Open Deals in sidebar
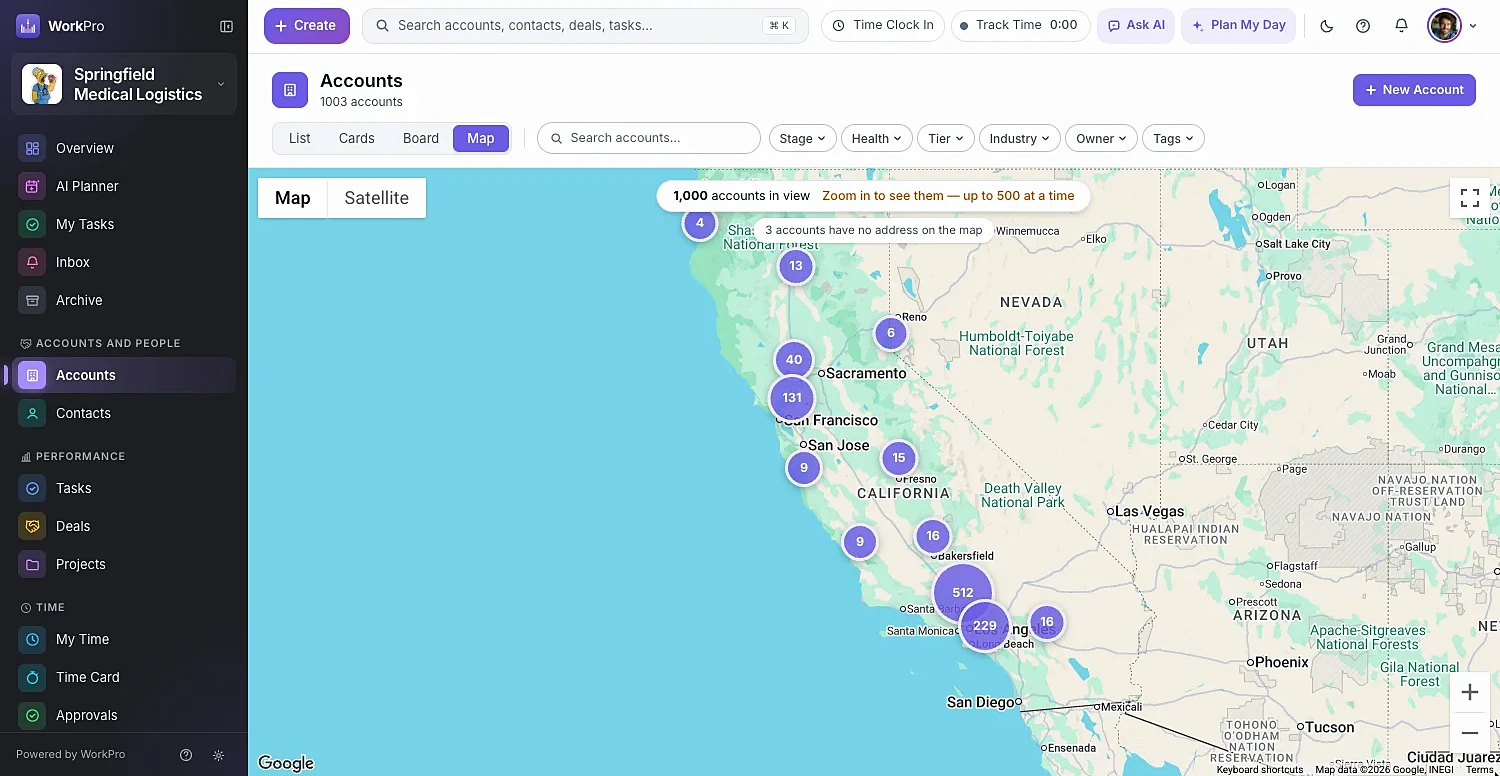Image resolution: width=1500 pixels, height=776 pixels. pos(124,526)
